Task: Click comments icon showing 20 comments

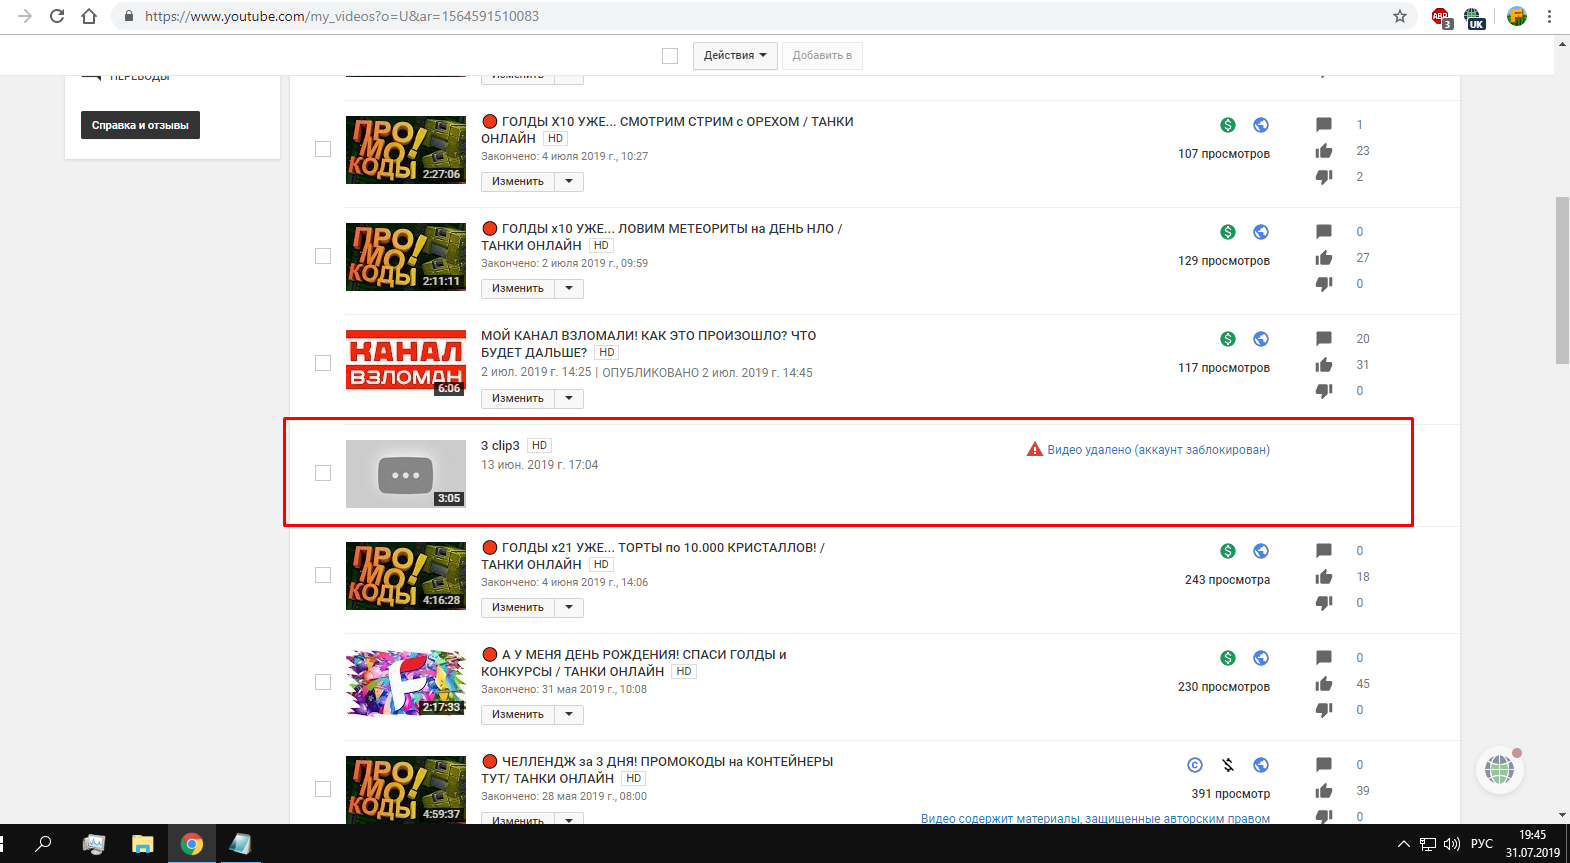Action: pyautogui.click(x=1324, y=339)
